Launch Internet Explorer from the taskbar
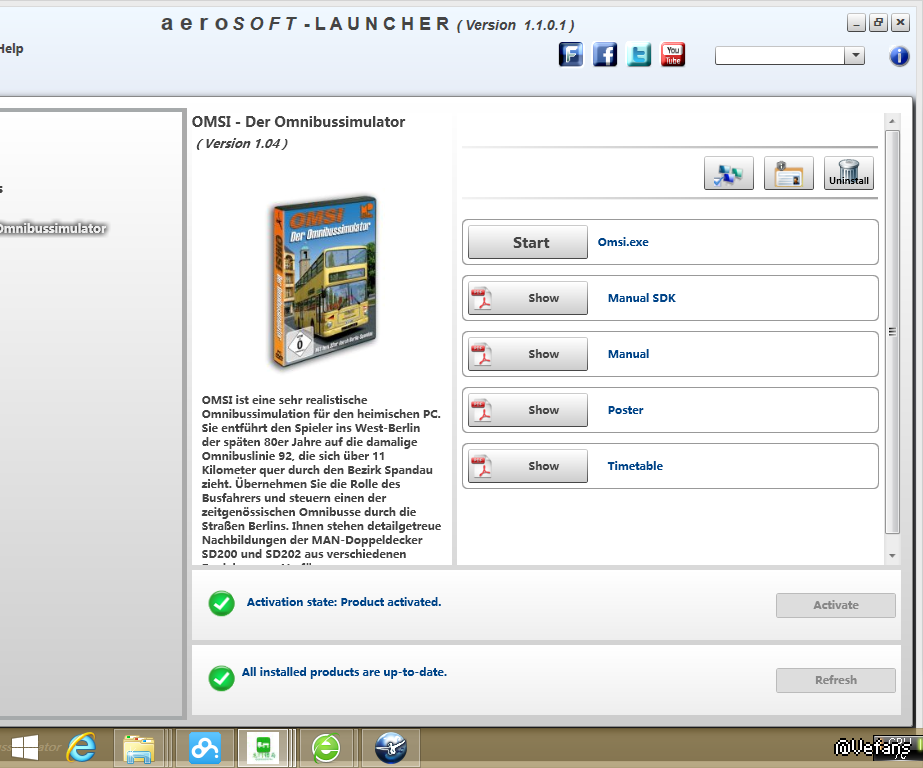This screenshot has width=923, height=768. click(x=81, y=748)
